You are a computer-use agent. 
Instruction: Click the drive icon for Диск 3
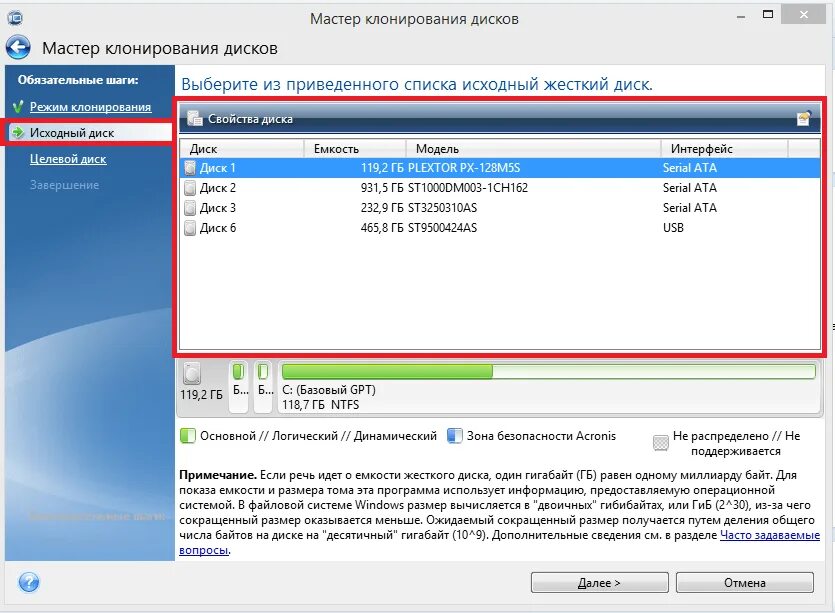tap(190, 208)
